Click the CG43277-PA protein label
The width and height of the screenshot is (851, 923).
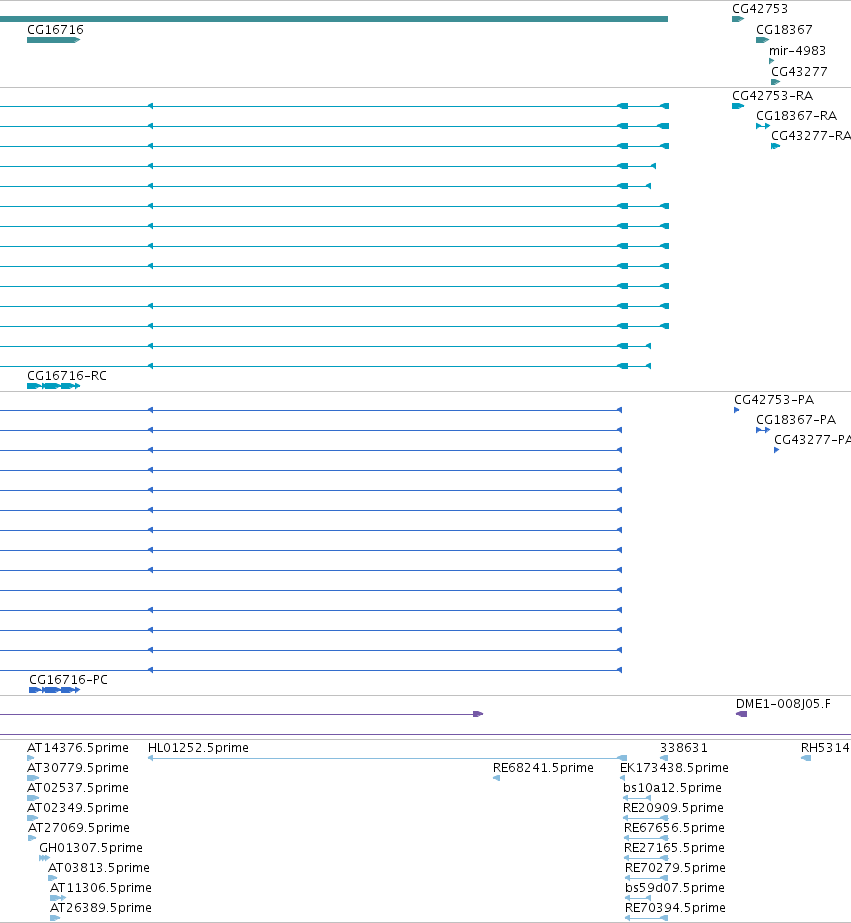[x=812, y=440]
